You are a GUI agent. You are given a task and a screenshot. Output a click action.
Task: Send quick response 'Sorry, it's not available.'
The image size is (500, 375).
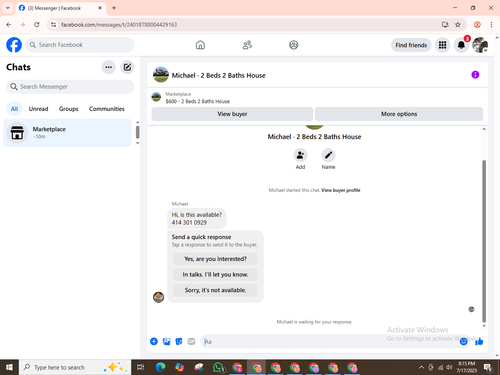[215, 290]
